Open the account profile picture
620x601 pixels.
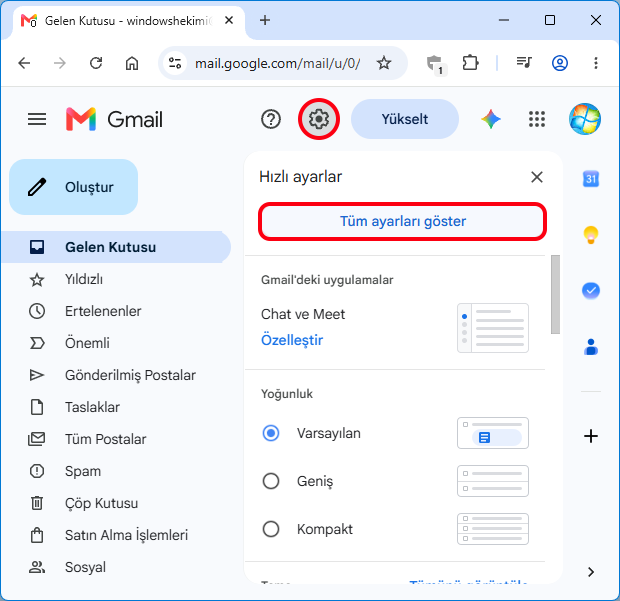click(584, 119)
